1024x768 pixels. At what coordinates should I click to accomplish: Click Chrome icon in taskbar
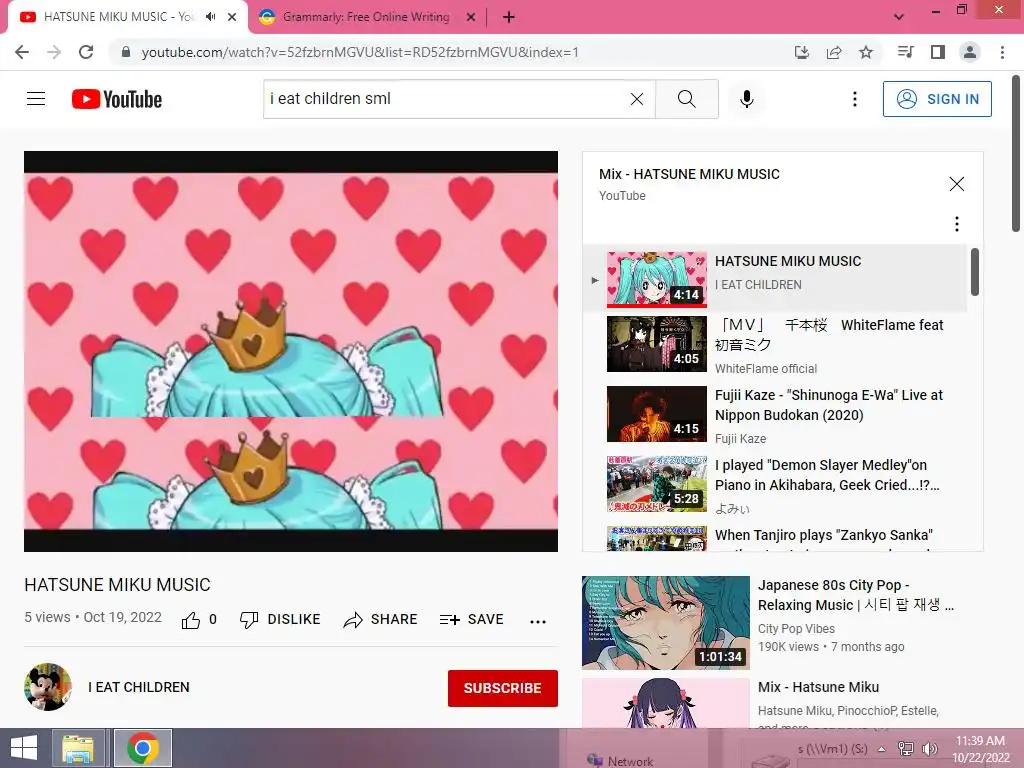[x=143, y=748]
